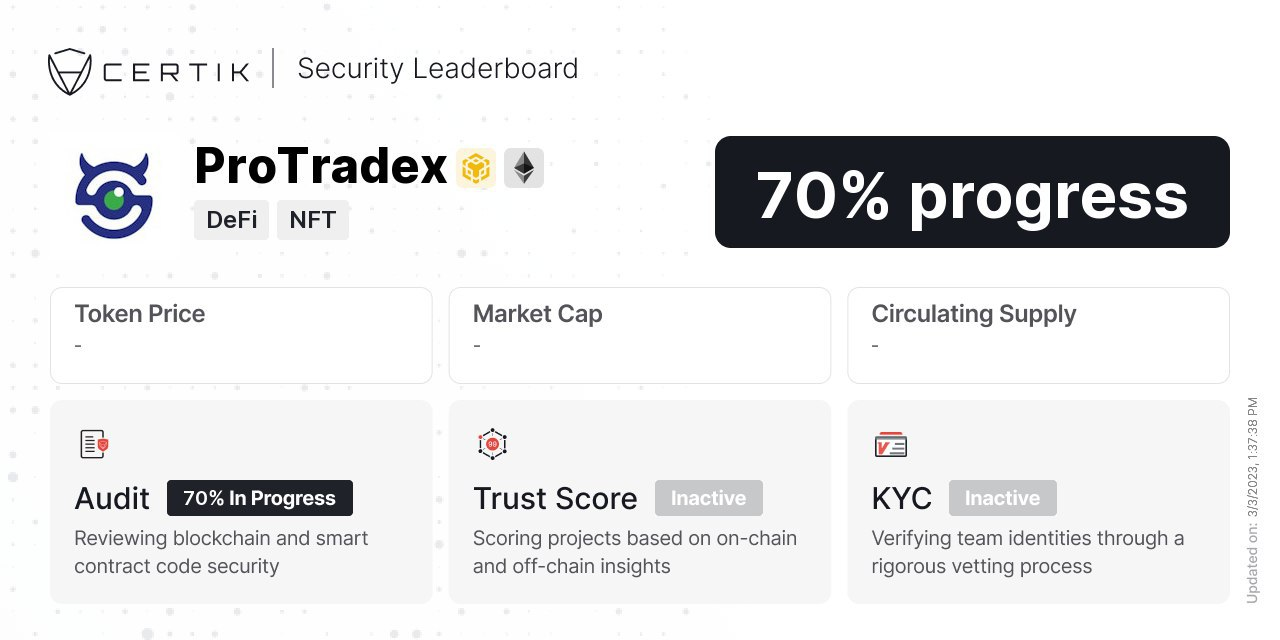Click the Updated on timestamp text

point(1252,500)
